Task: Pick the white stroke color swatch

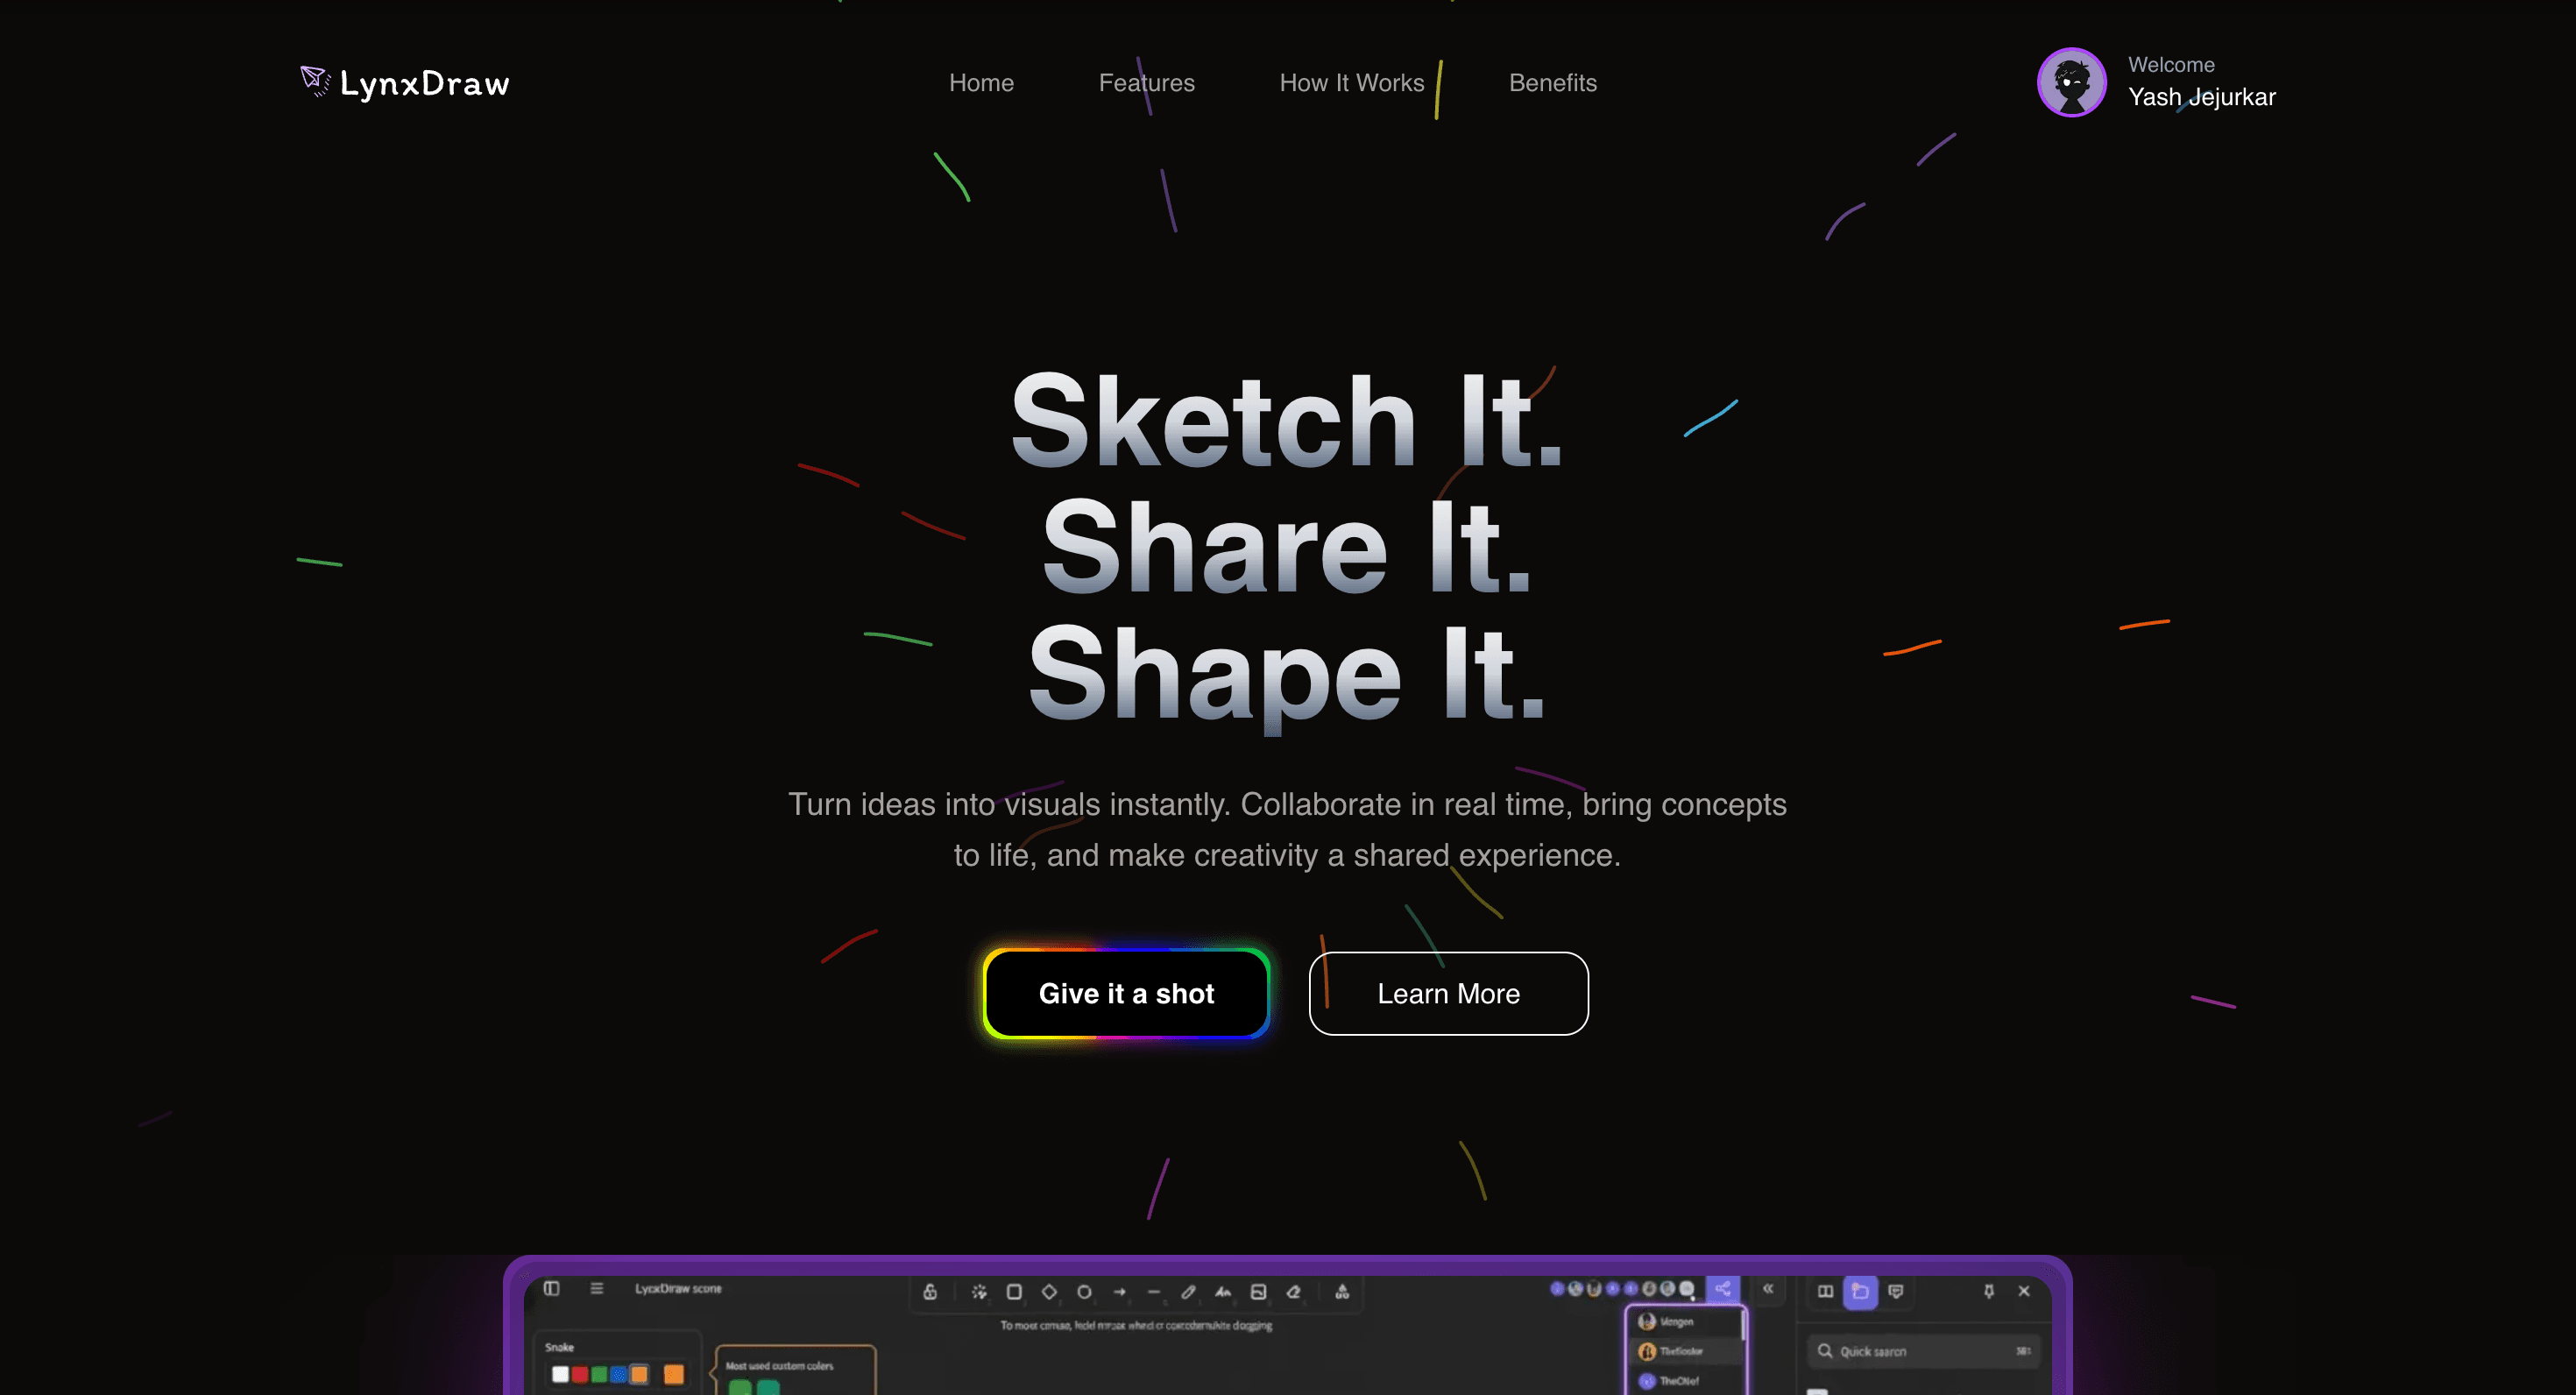Action: click(x=560, y=1374)
